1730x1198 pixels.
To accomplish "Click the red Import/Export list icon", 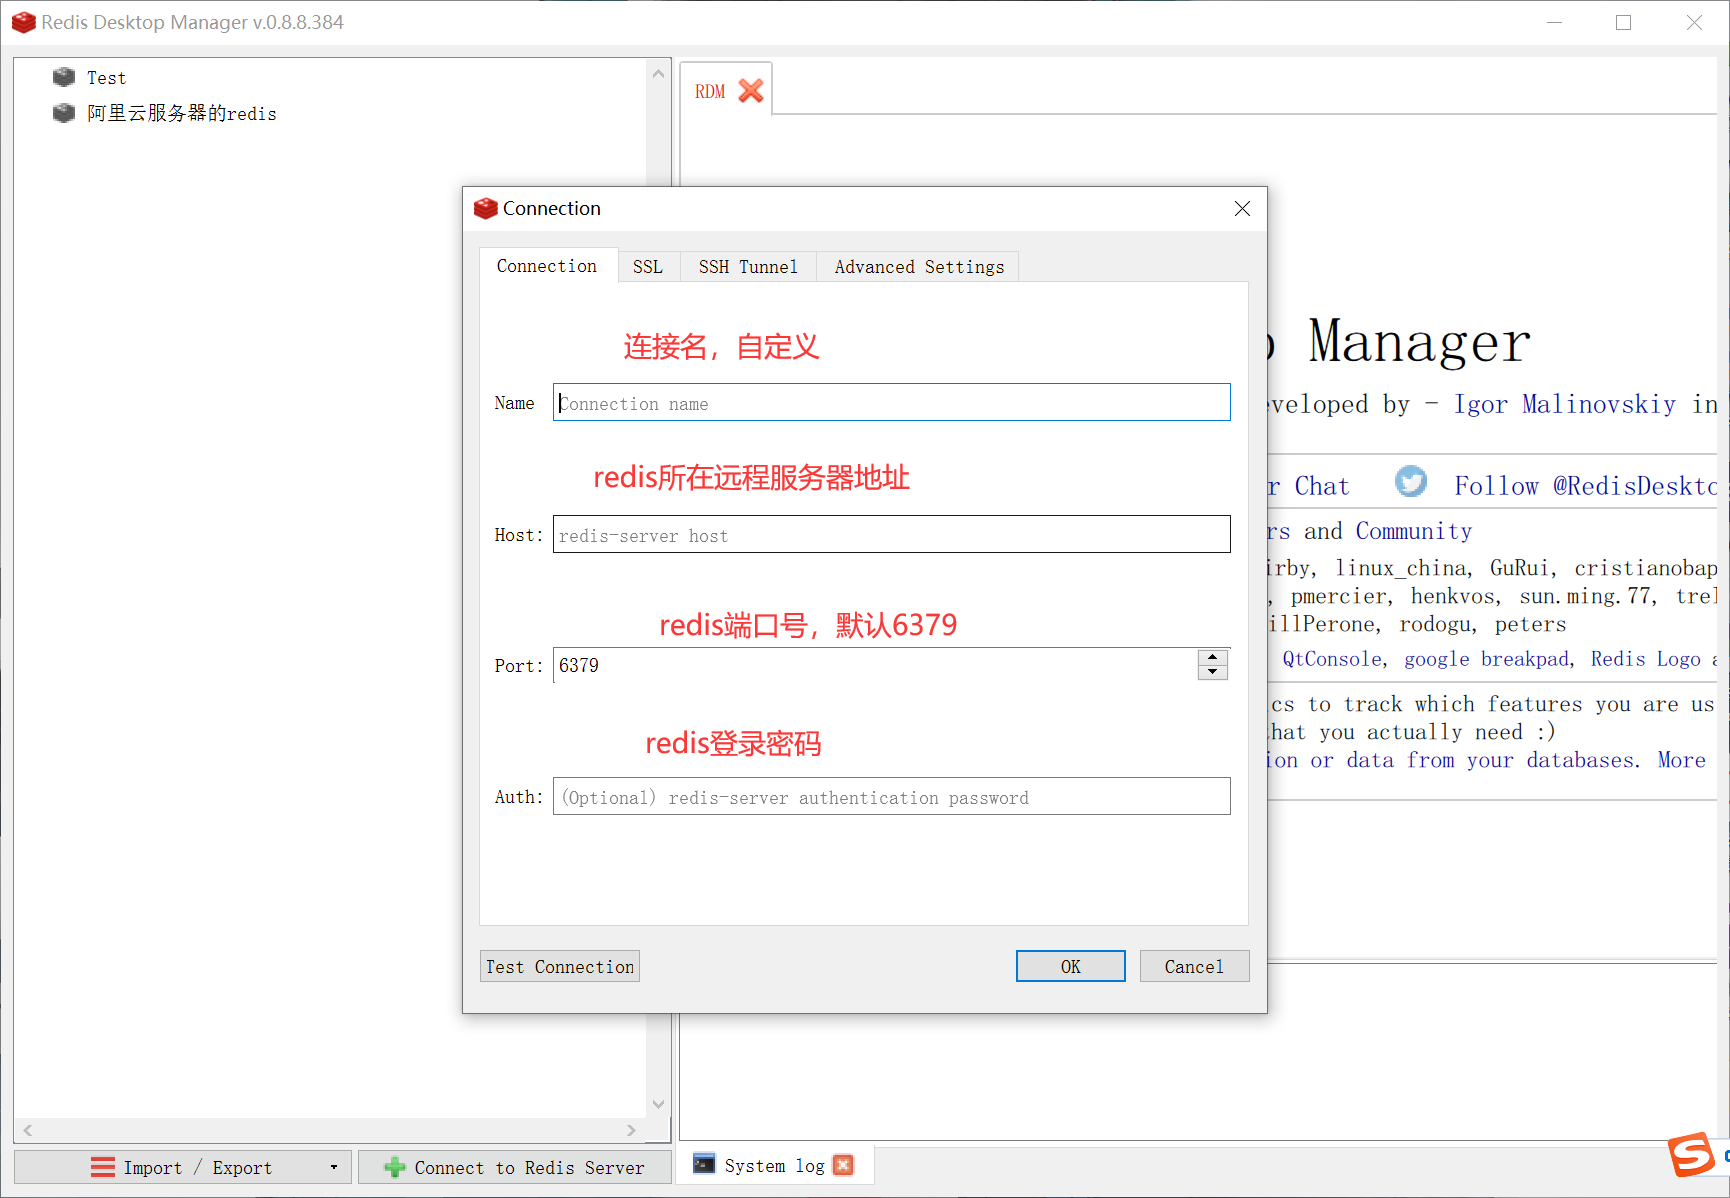I will tap(103, 1167).
